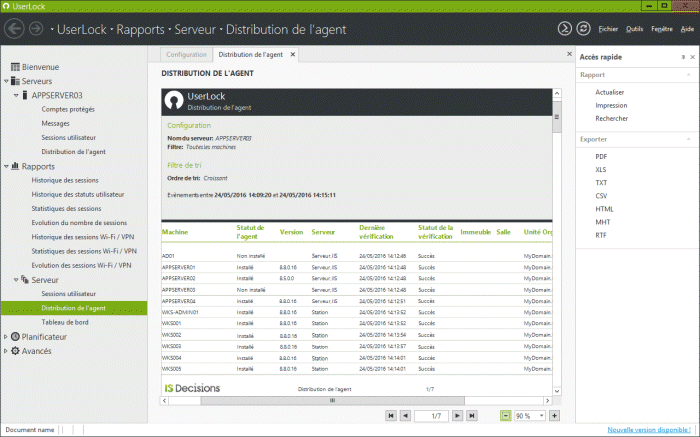Click the back navigation arrow
Viewport: 700px width, 437px height.
coord(14,29)
